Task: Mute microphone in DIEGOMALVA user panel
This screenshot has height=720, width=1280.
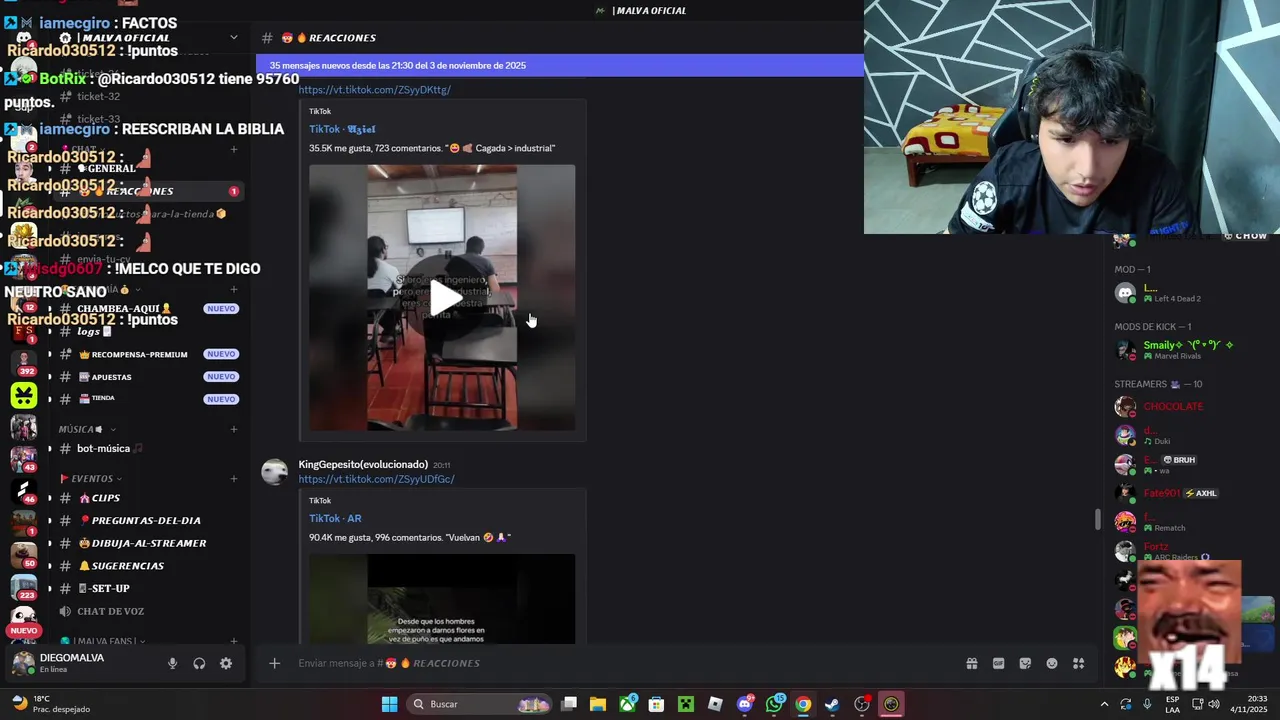Action: (x=172, y=663)
